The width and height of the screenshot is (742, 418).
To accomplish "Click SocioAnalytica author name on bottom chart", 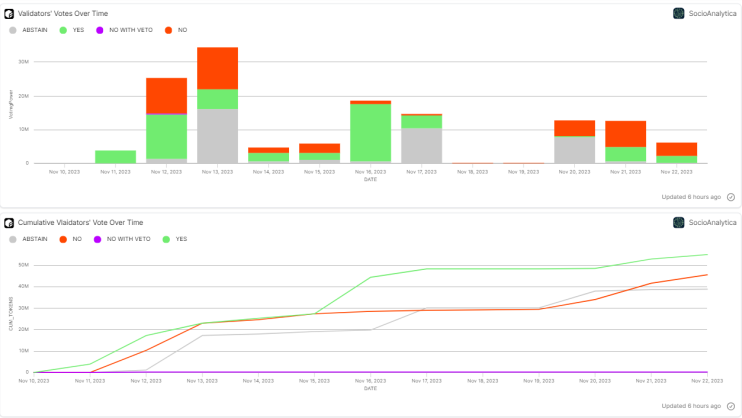I will point(712,222).
